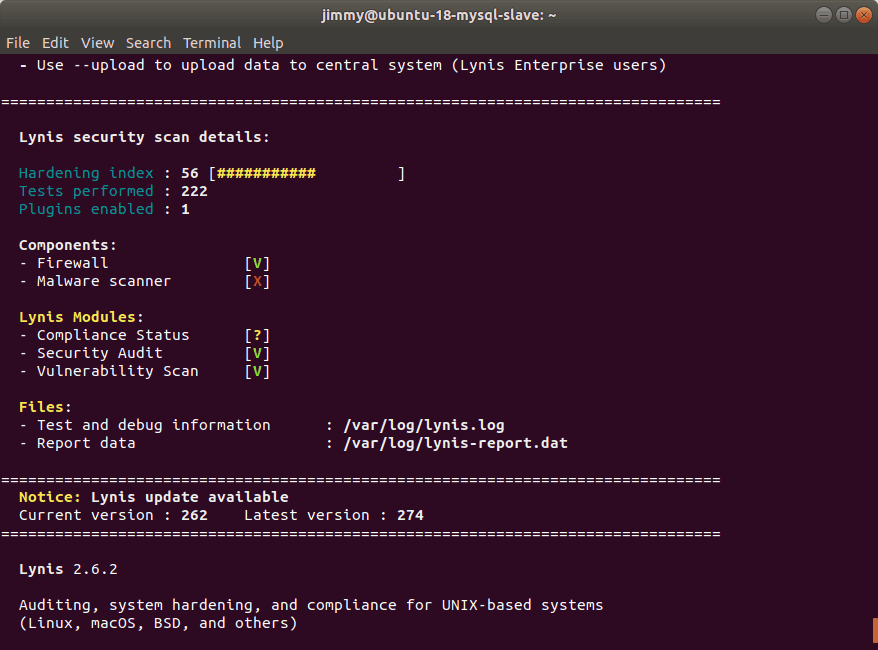Close the terminal window
878x650 pixels.
coord(864,15)
